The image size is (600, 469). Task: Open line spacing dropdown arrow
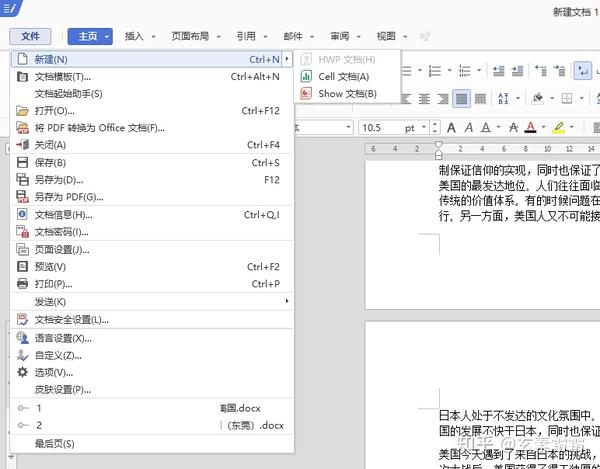(x=518, y=98)
